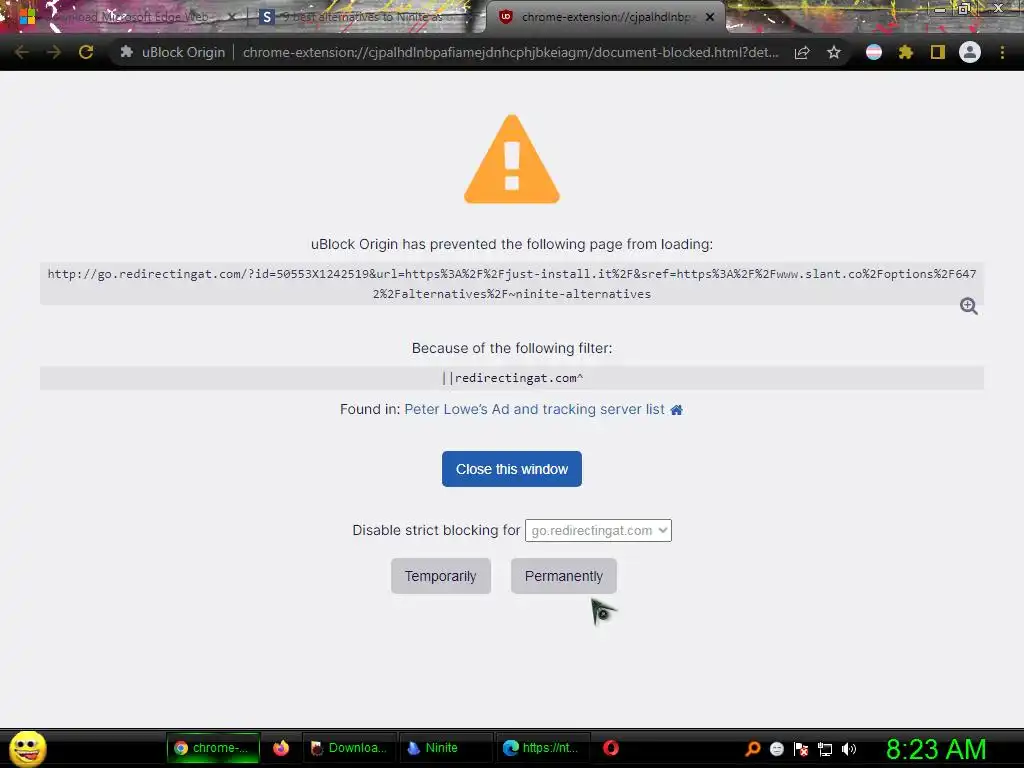Image resolution: width=1024 pixels, height=768 pixels.
Task: Click the extension puzzle icon in address bar
Action: coord(127,52)
